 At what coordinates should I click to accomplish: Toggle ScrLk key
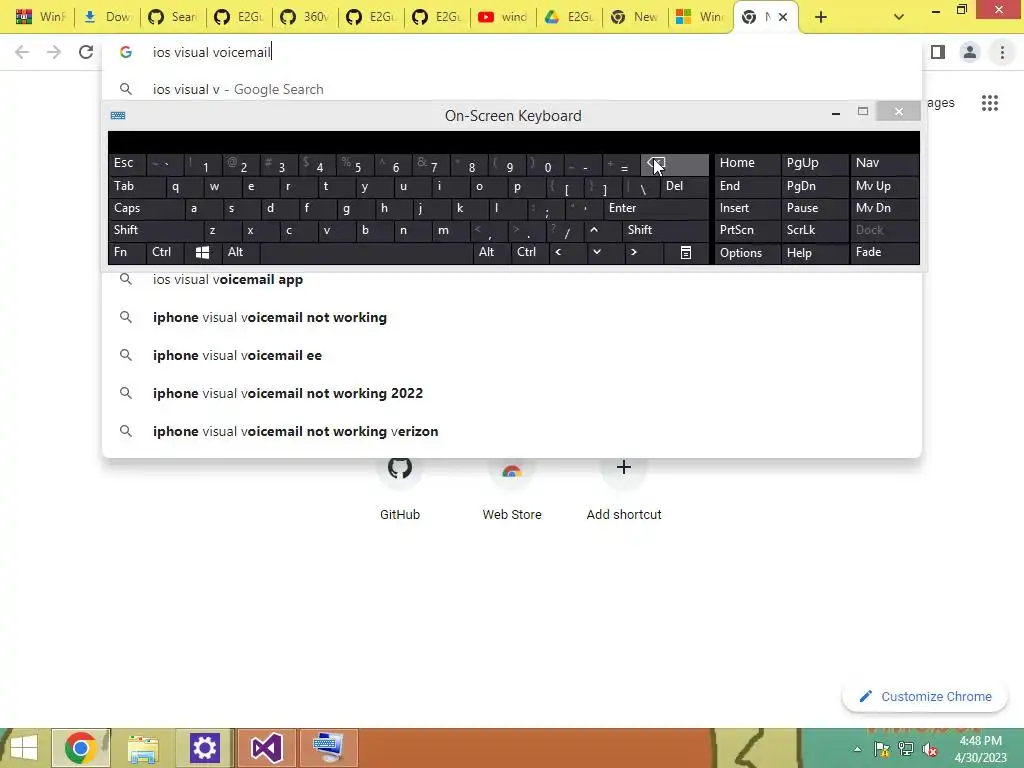(x=814, y=230)
